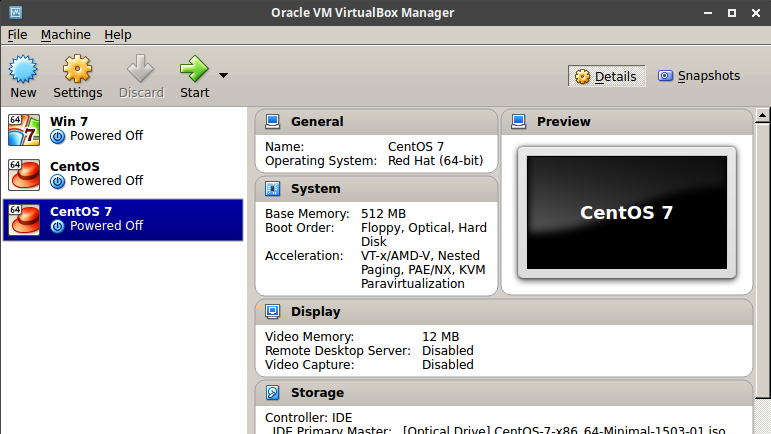Viewport: 771px width, 434px height.
Task: Switch to the Snapshots view
Action: pos(699,76)
